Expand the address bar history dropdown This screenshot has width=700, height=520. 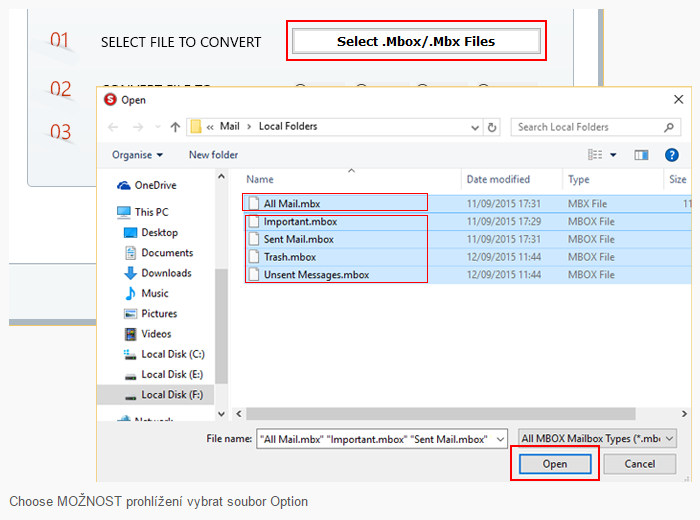(473, 127)
